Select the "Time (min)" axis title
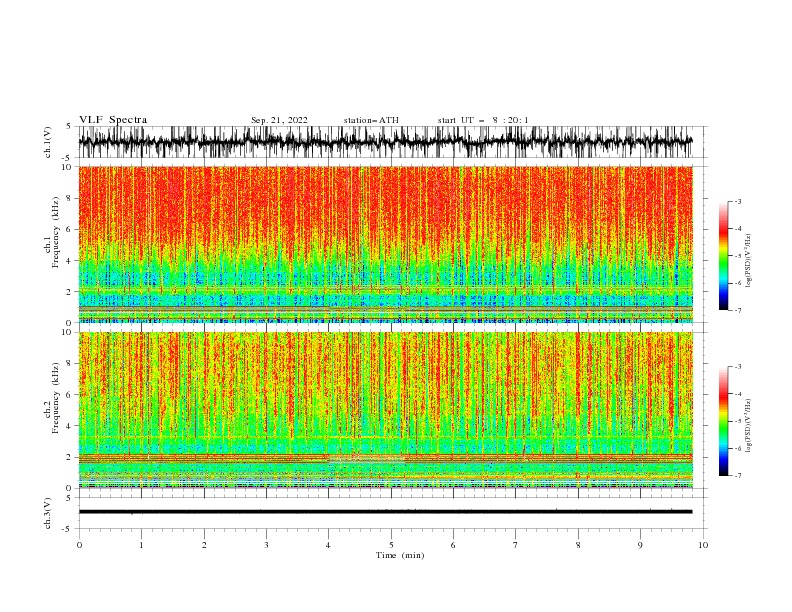 pyautogui.click(x=400, y=555)
